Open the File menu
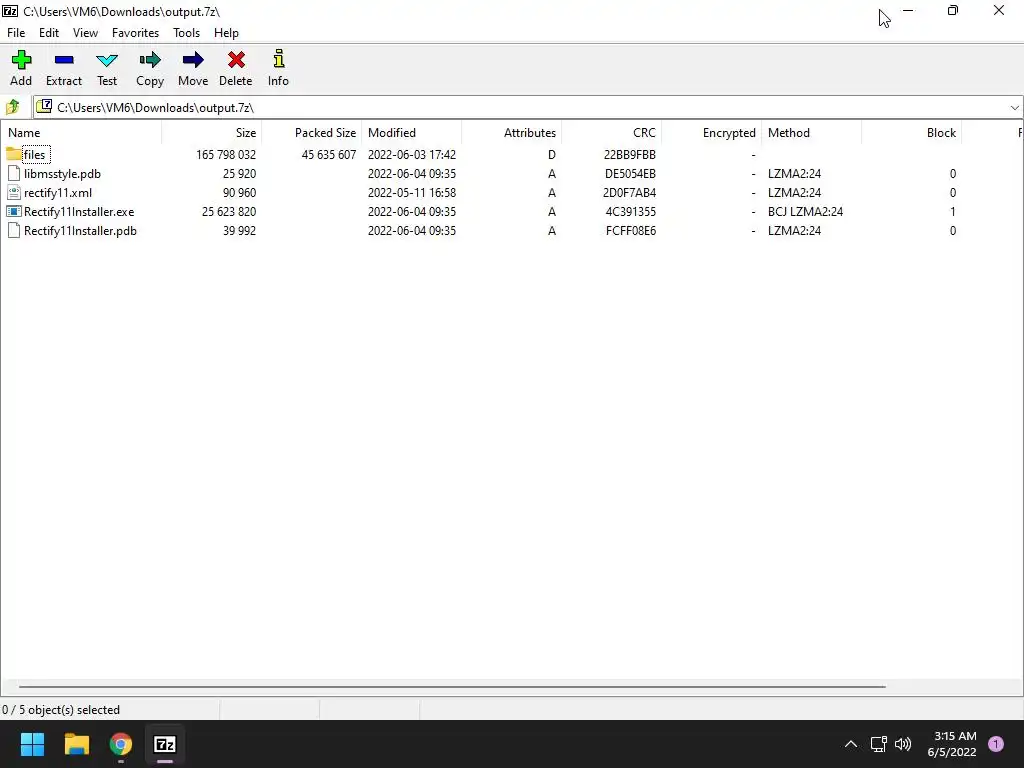Image resolution: width=1024 pixels, height=768 pixels. click(x=16, y=33)
